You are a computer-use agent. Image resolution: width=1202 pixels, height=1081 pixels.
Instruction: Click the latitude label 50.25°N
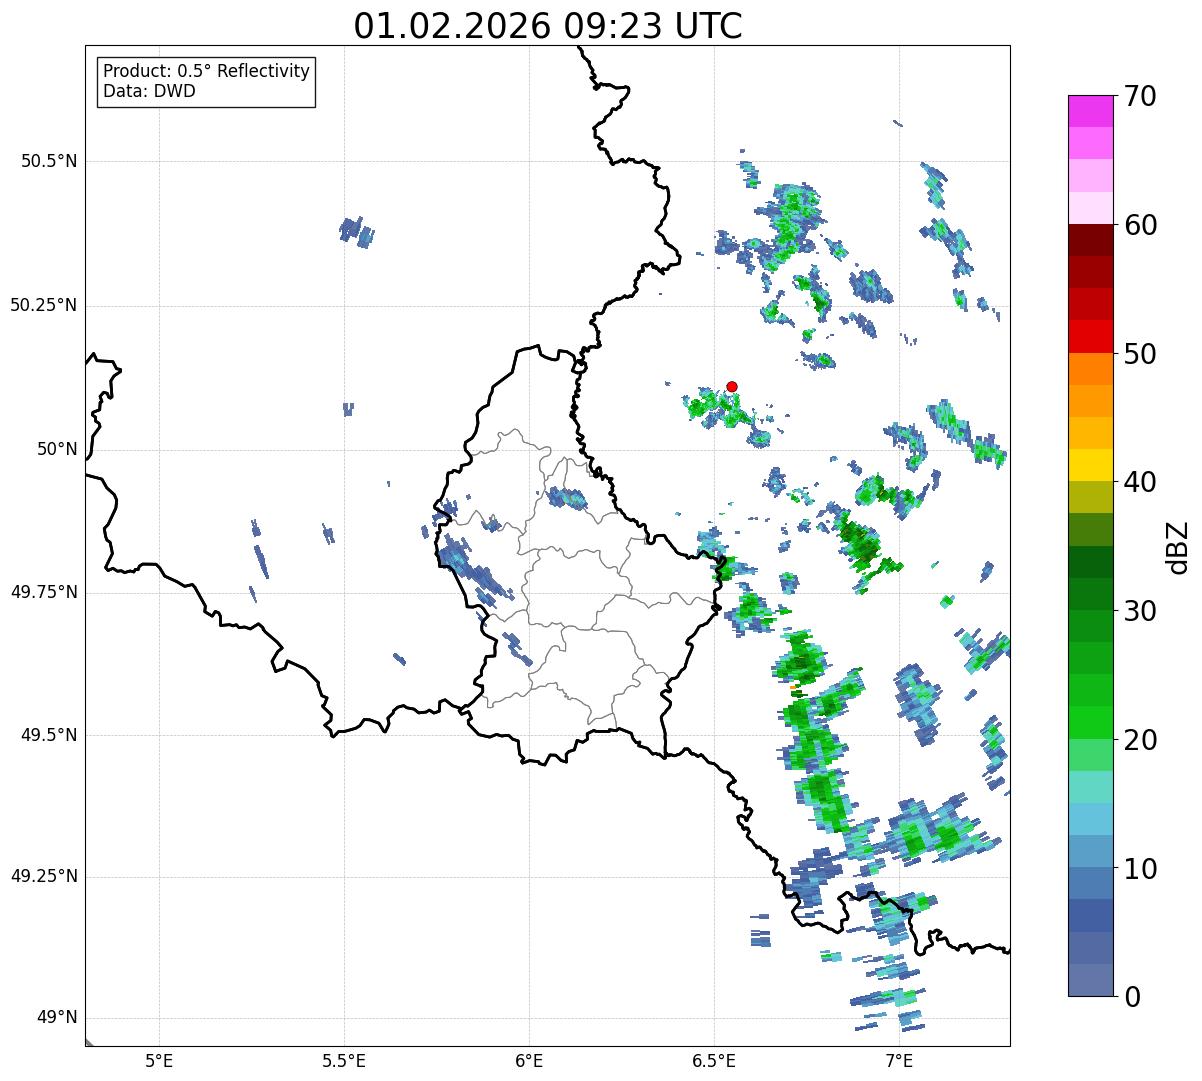(x=43, y=305)
